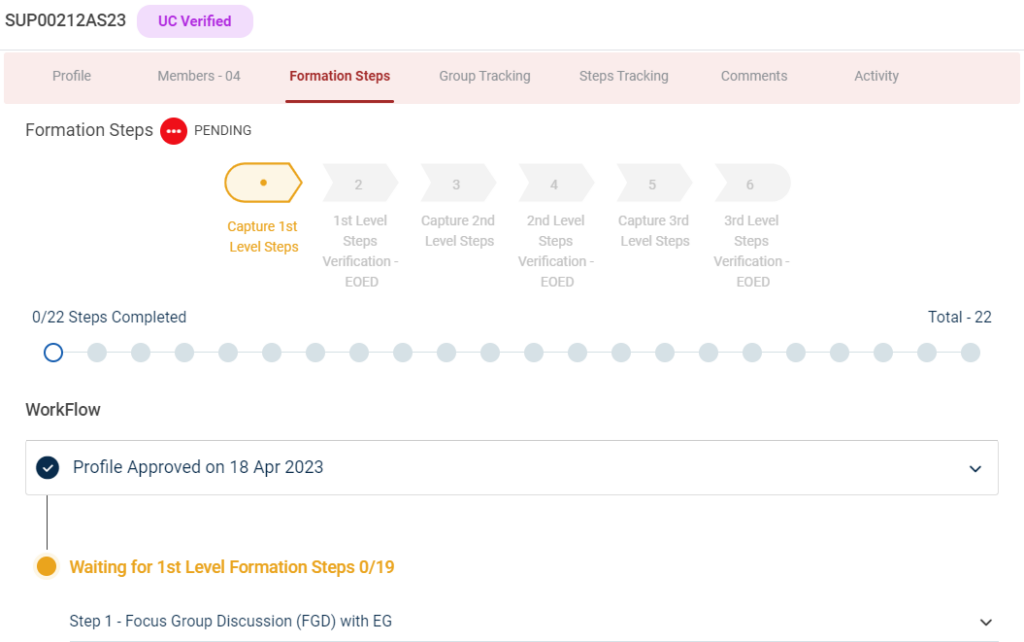Go to the Steps Tracking tab

[x=624, y=76]
